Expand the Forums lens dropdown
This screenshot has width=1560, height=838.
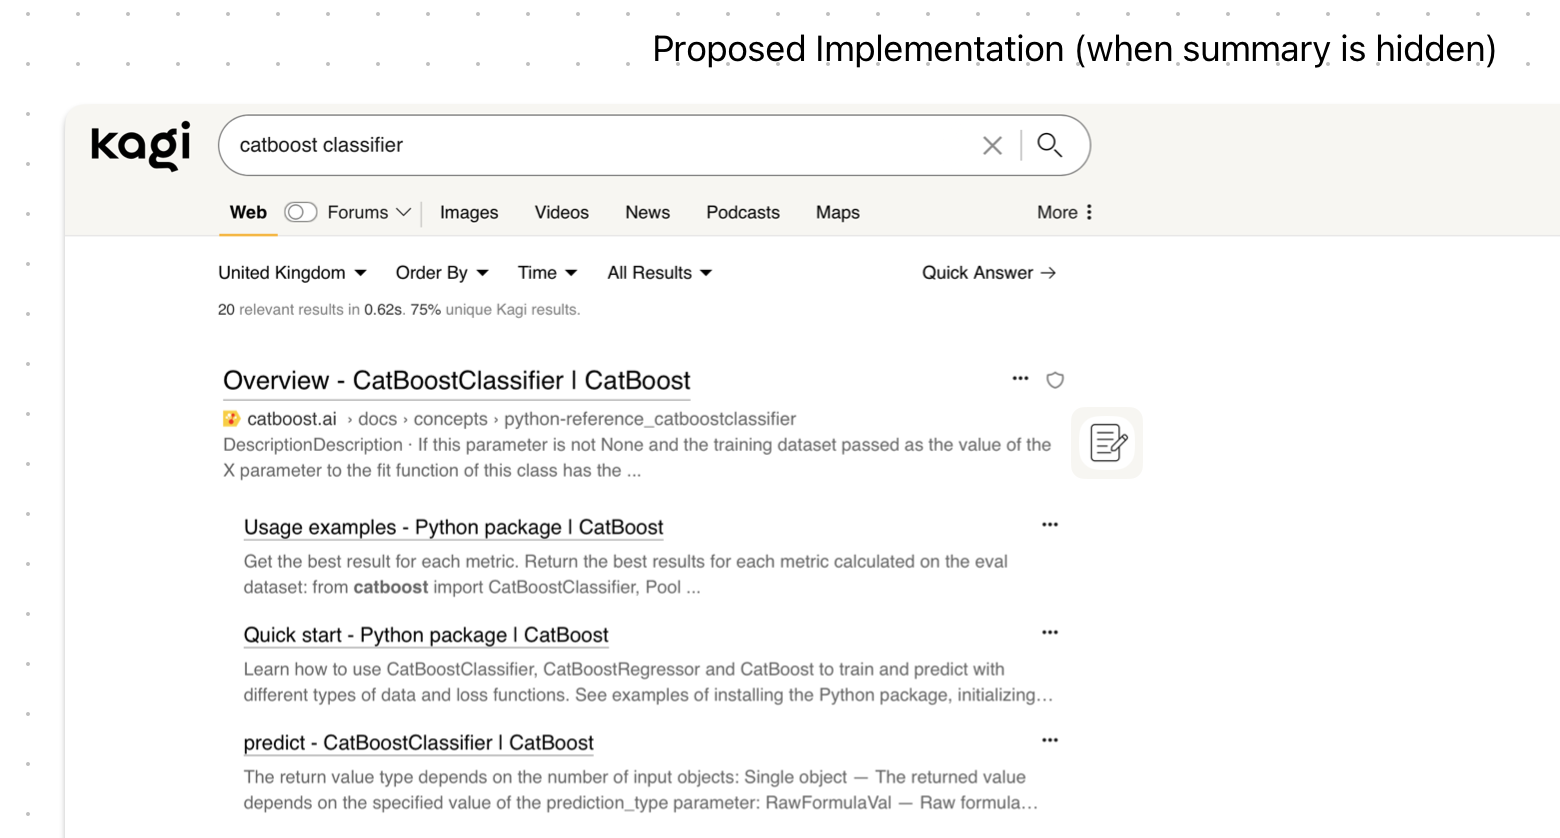(403, 212)
